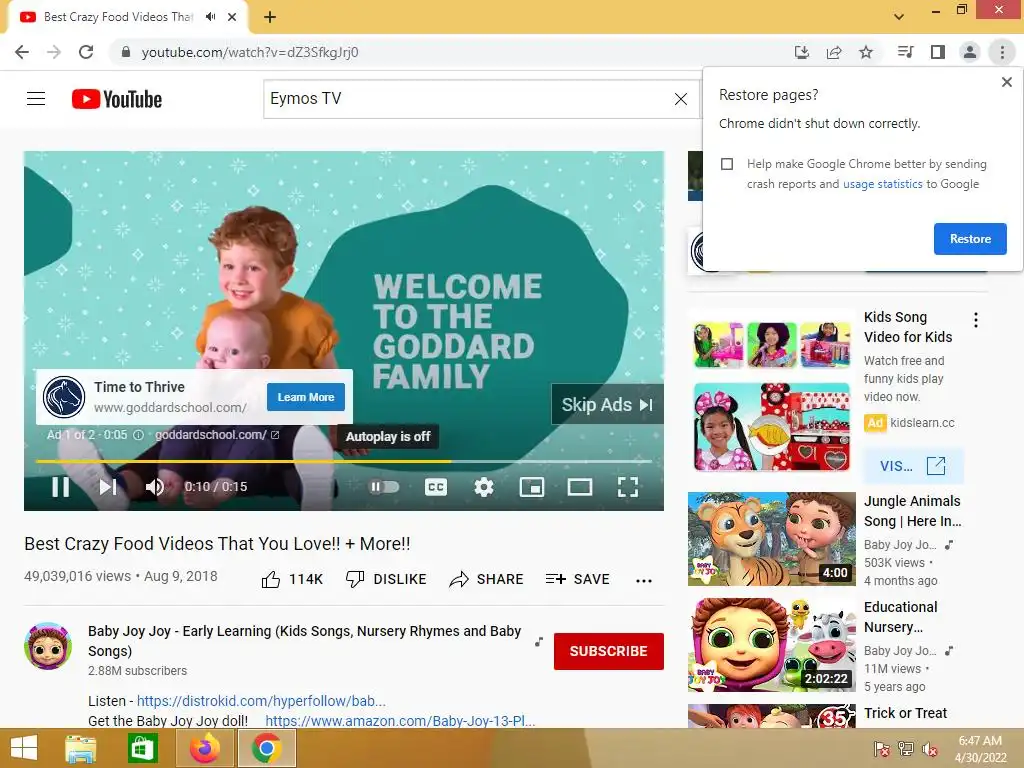Close the Best Crazy Food Videos tab
Viewport: 1024px width, 768px height.
(x=232, y=18)
